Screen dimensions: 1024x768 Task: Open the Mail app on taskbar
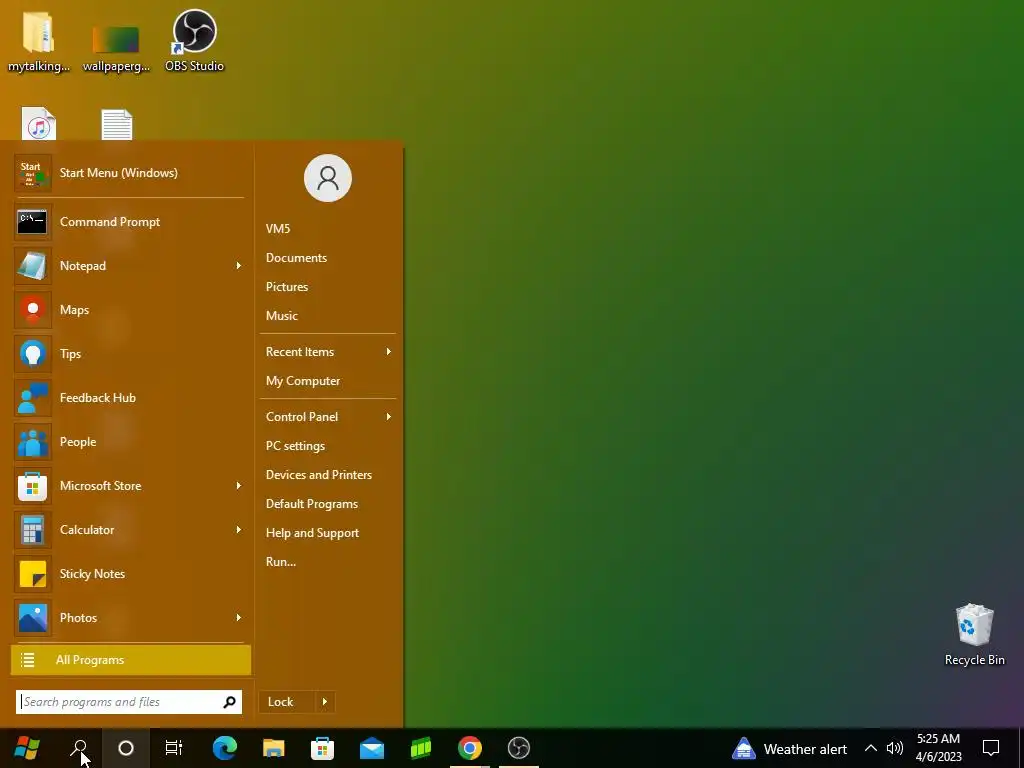pos(372,748)
